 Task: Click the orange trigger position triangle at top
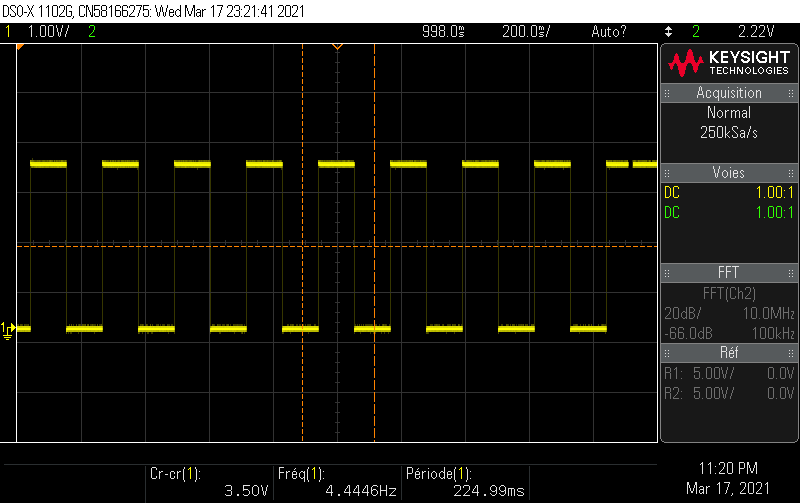(337, 47)
